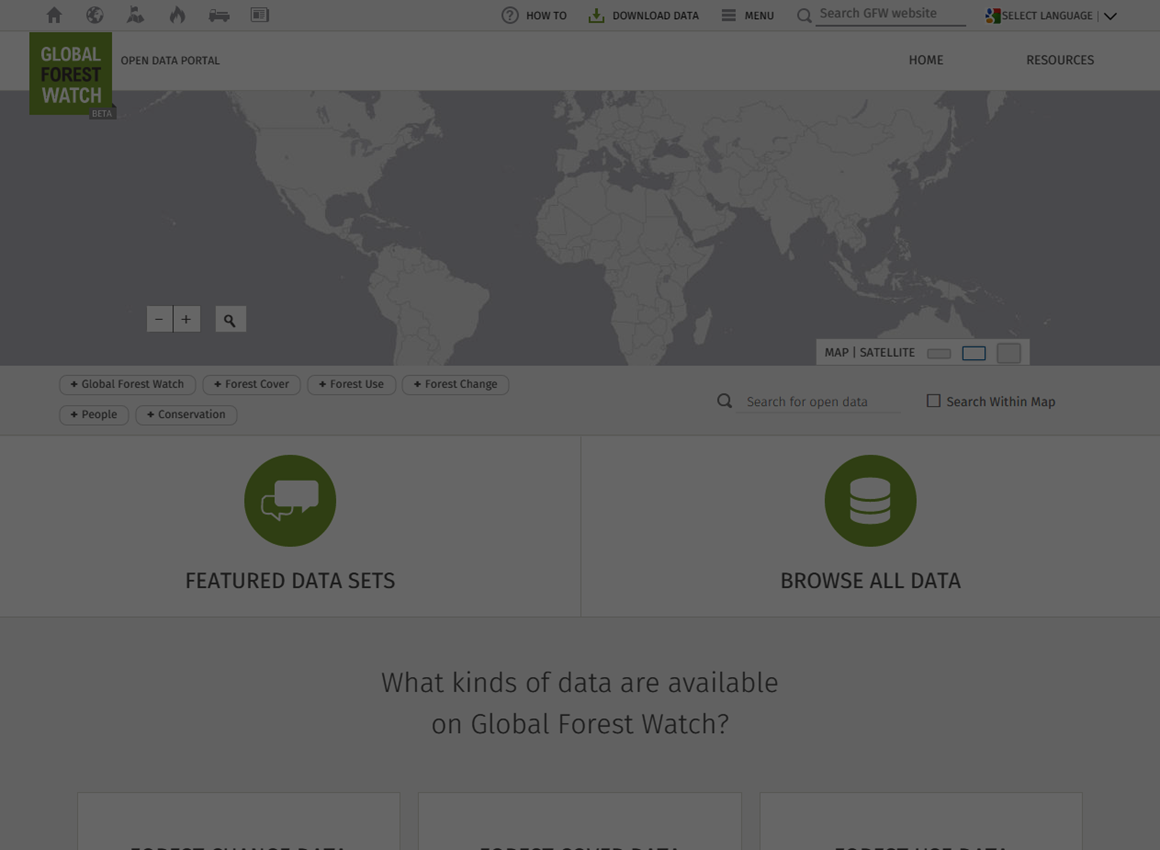Open the RESOURCES tab
The width and height of the screenshot is (1160, 850).
click(1060, 60)
